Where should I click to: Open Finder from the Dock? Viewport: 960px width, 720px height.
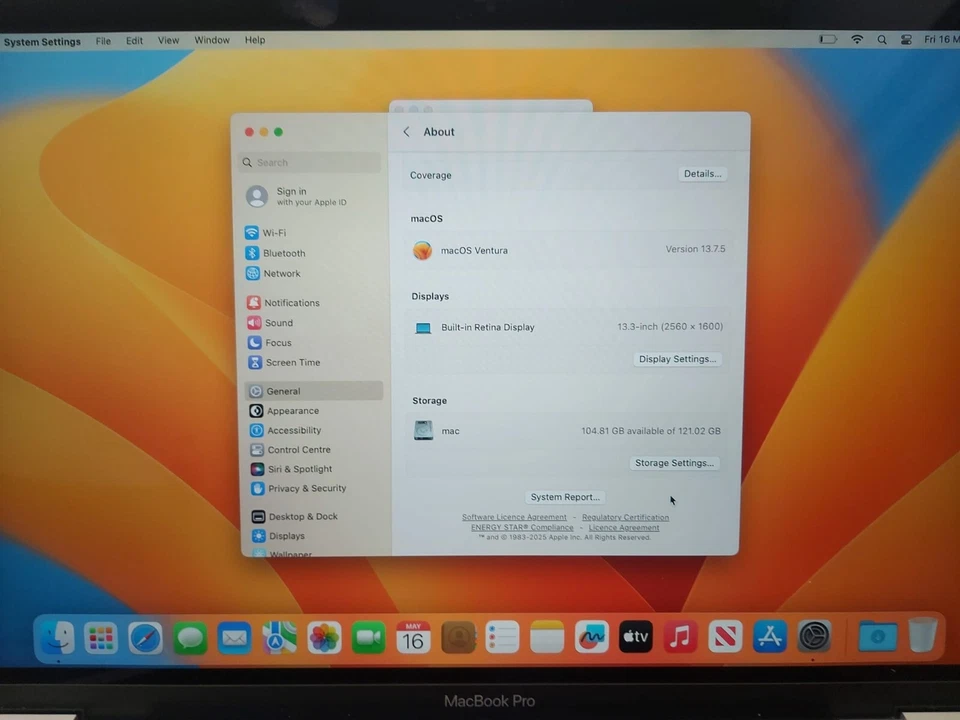click(x=58, y=638)
